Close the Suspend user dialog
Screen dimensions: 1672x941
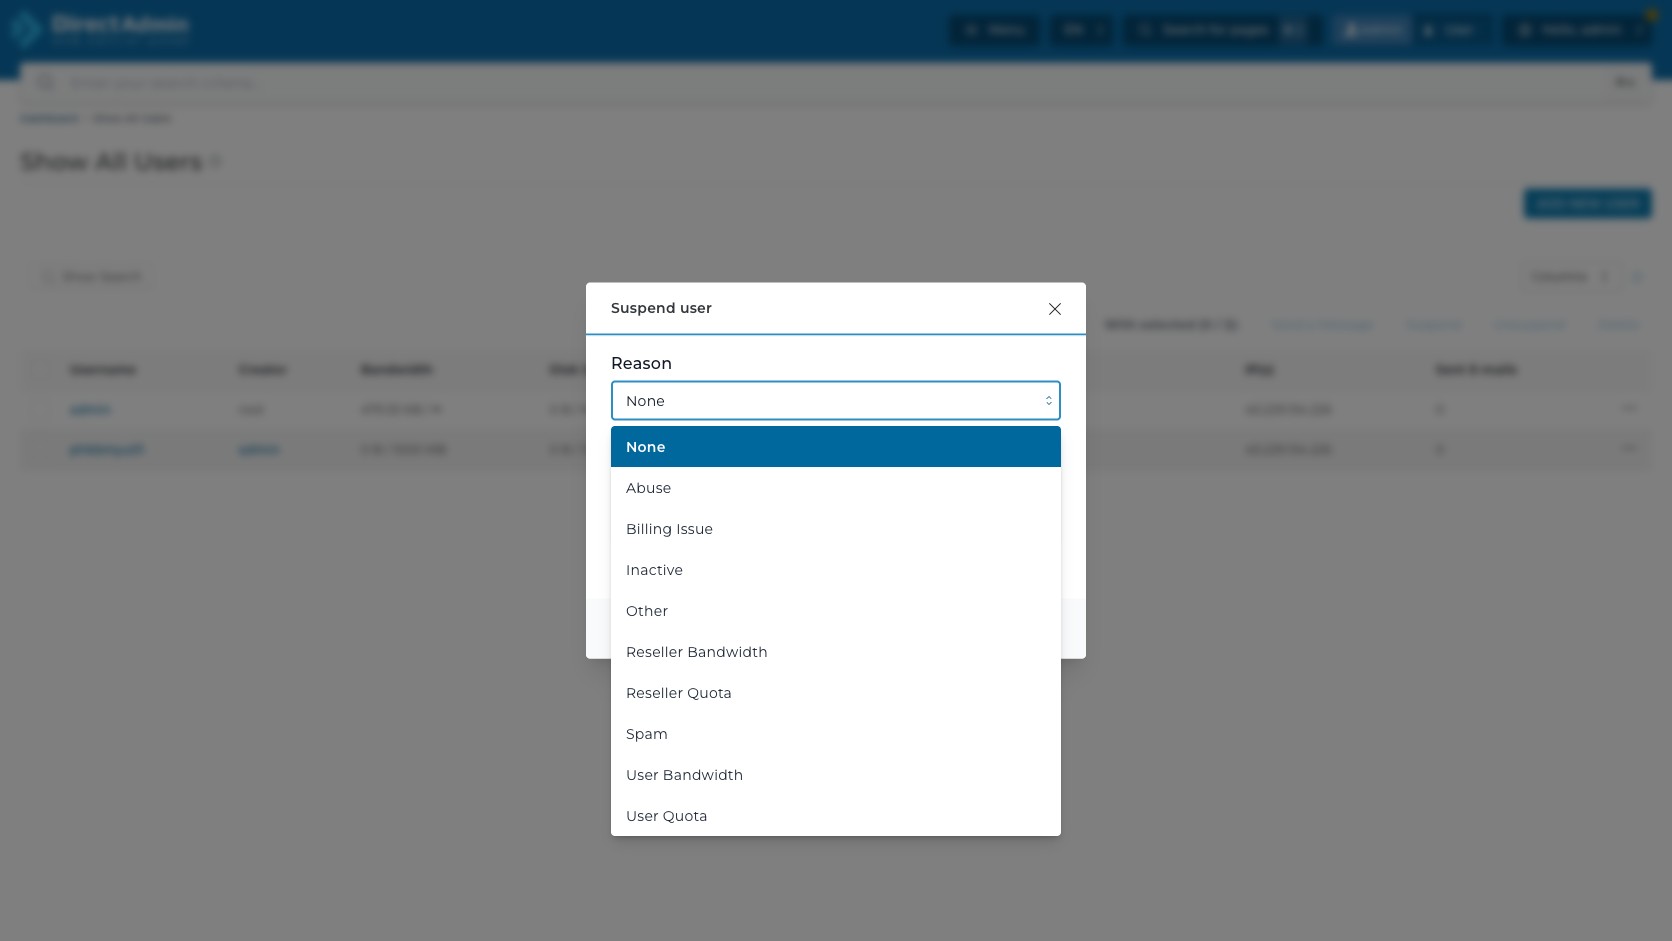[1054, 309]
